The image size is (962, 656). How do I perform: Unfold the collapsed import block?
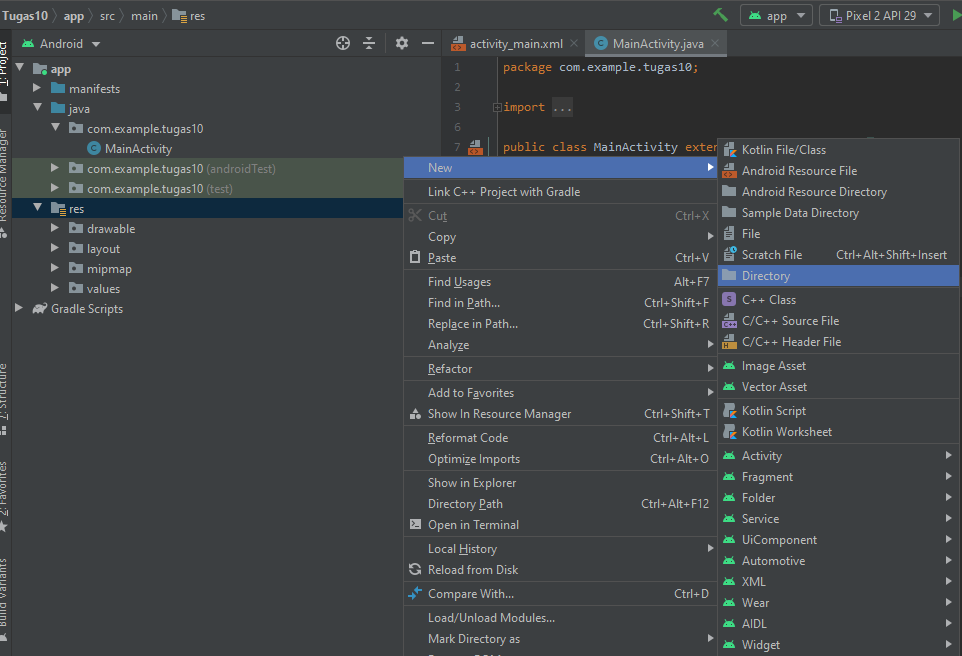point(497,107)
